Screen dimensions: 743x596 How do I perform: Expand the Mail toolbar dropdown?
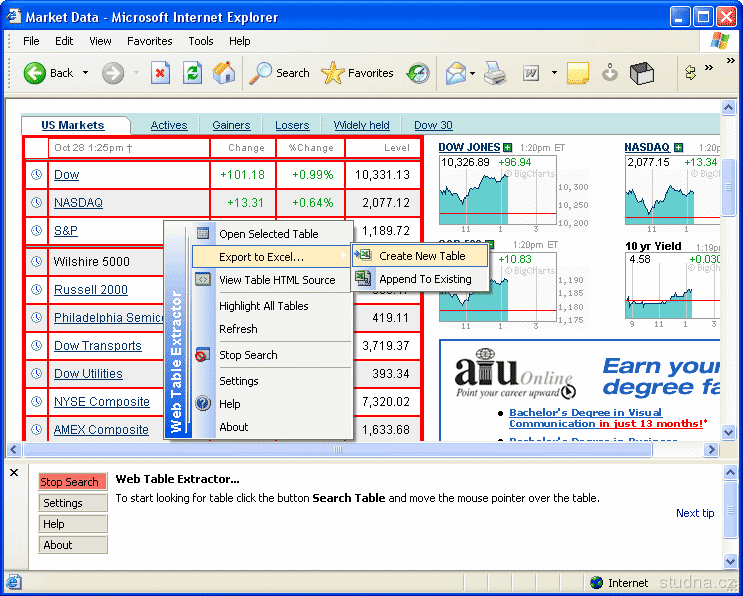coord(472,73)
